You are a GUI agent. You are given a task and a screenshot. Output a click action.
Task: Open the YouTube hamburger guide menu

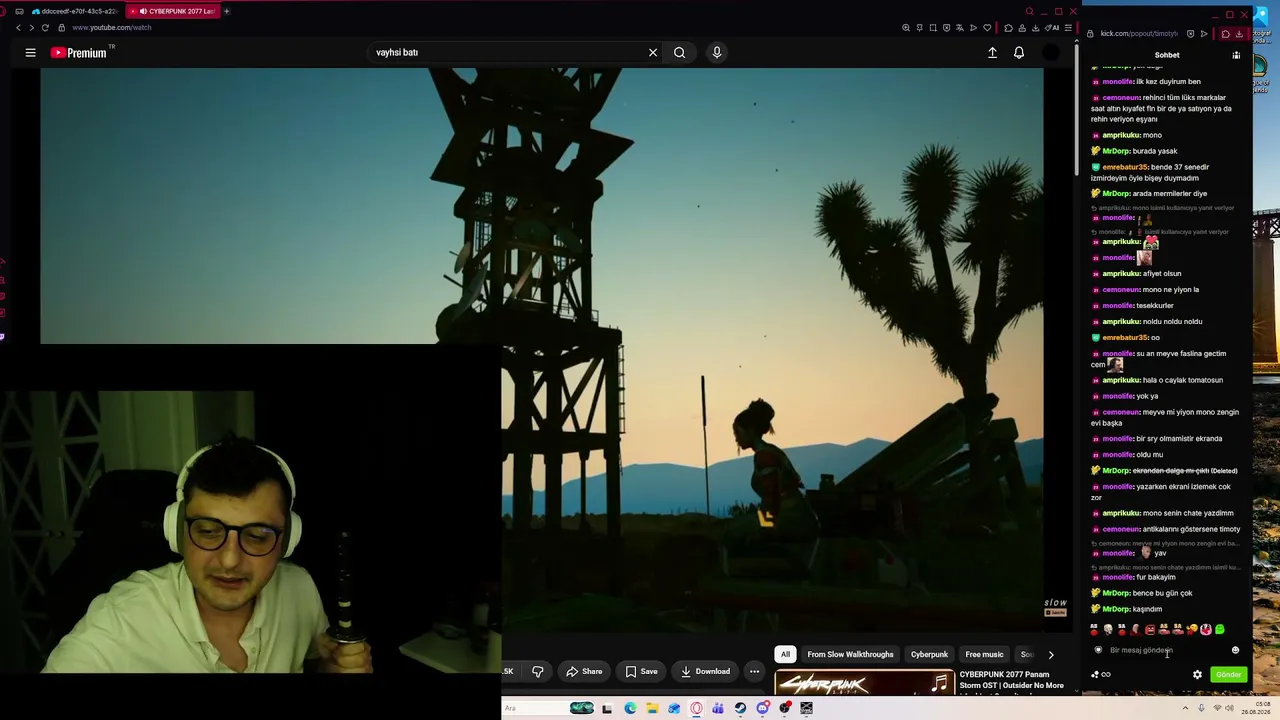[x=30, y=53]
